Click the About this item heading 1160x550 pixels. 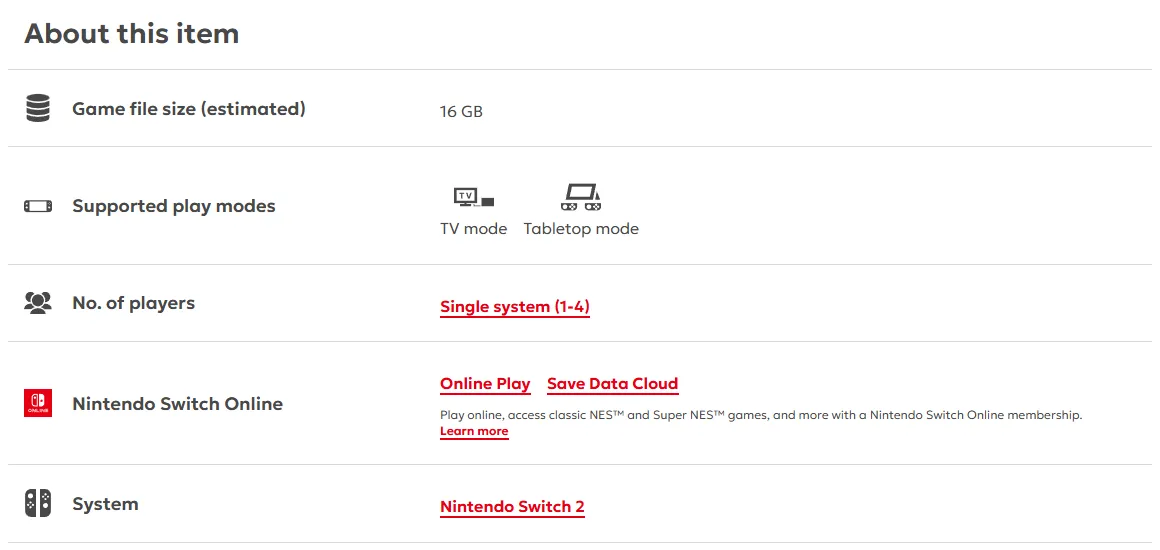pos(132,34)
